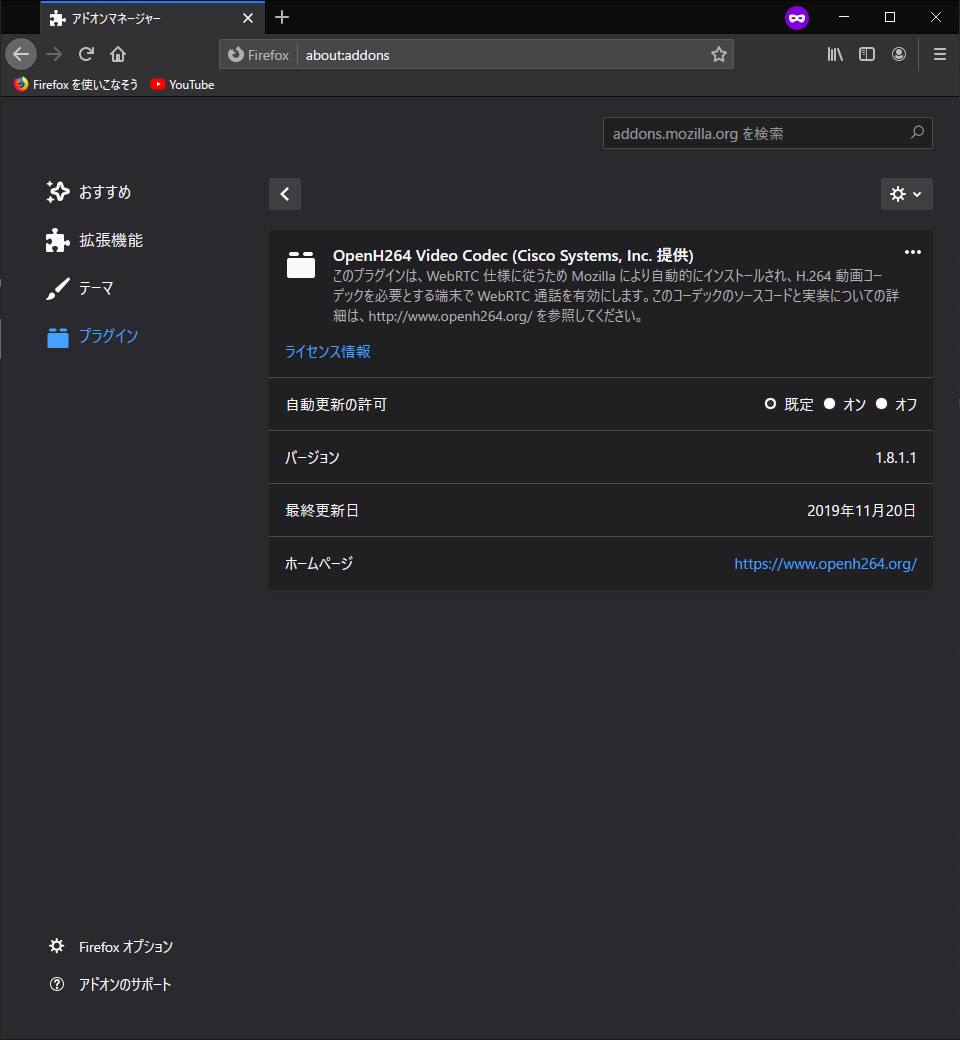This screenshot has height=1040, width=960.
Task: Open Firefox オプション settings
Action: (111, 946)
